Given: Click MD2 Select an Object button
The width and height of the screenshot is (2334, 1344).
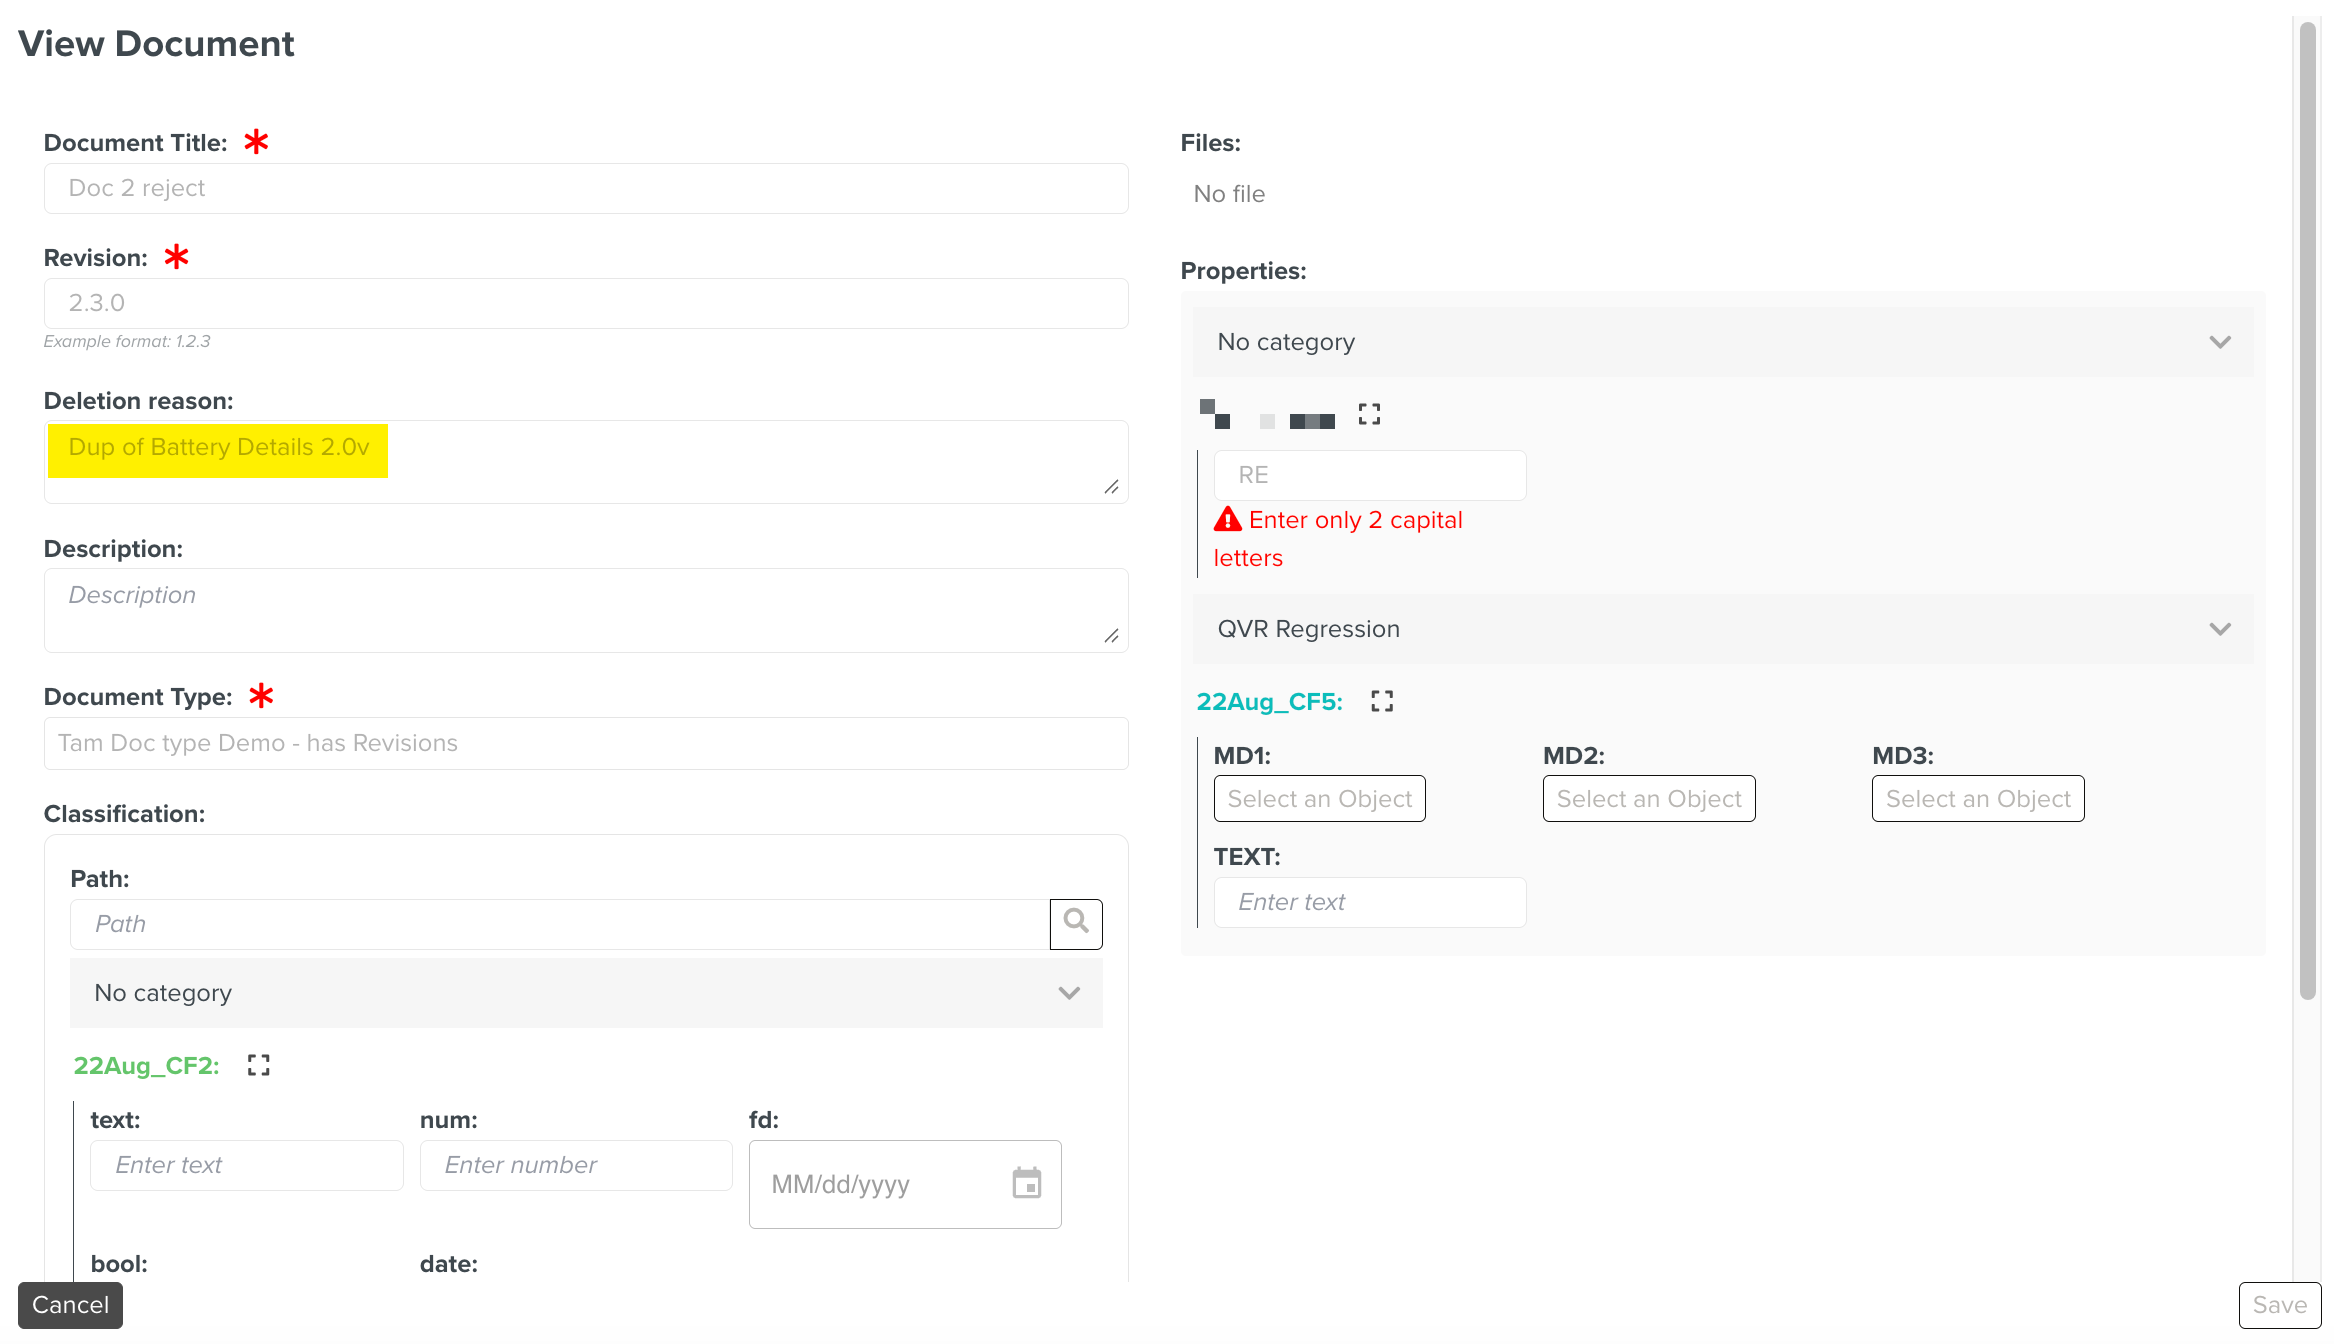Looking at the screenshot, I should tap(1648, 799).
